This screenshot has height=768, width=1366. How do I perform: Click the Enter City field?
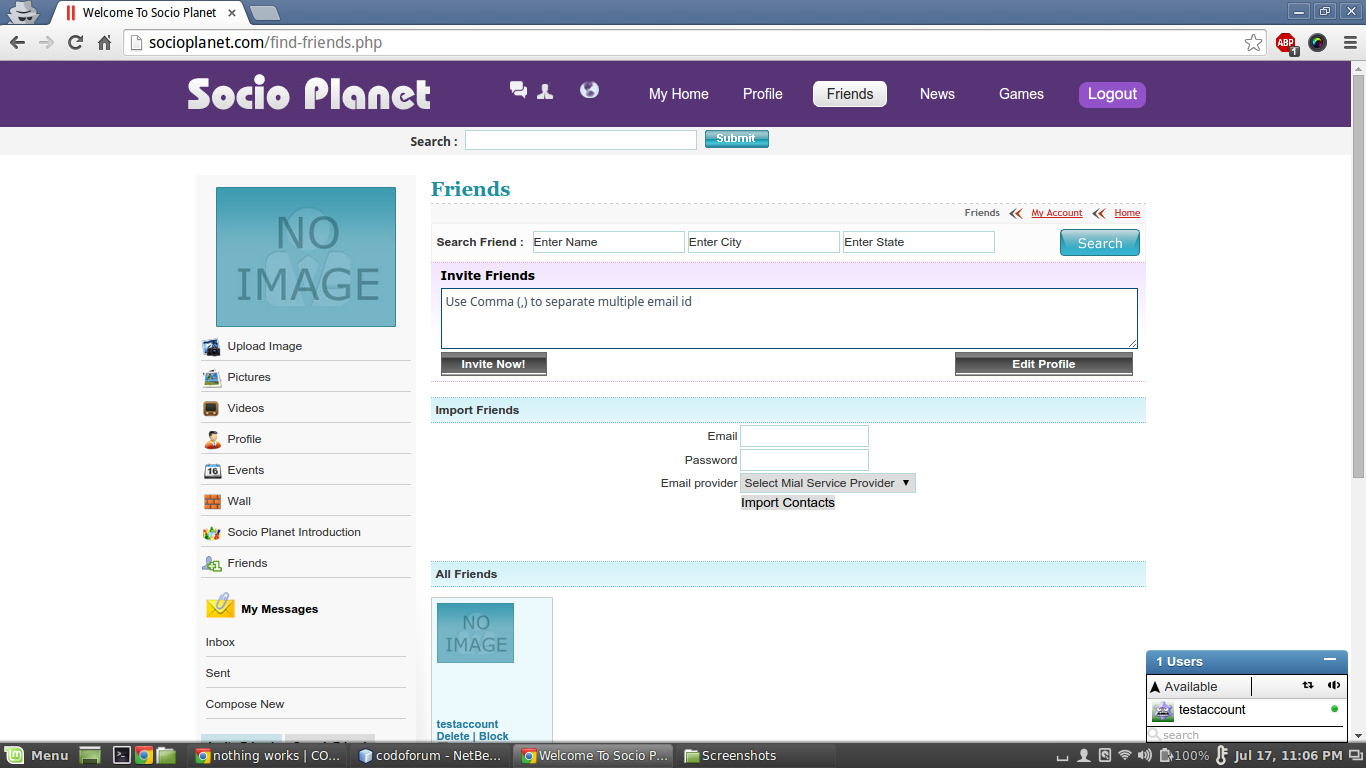coord(763,242)
